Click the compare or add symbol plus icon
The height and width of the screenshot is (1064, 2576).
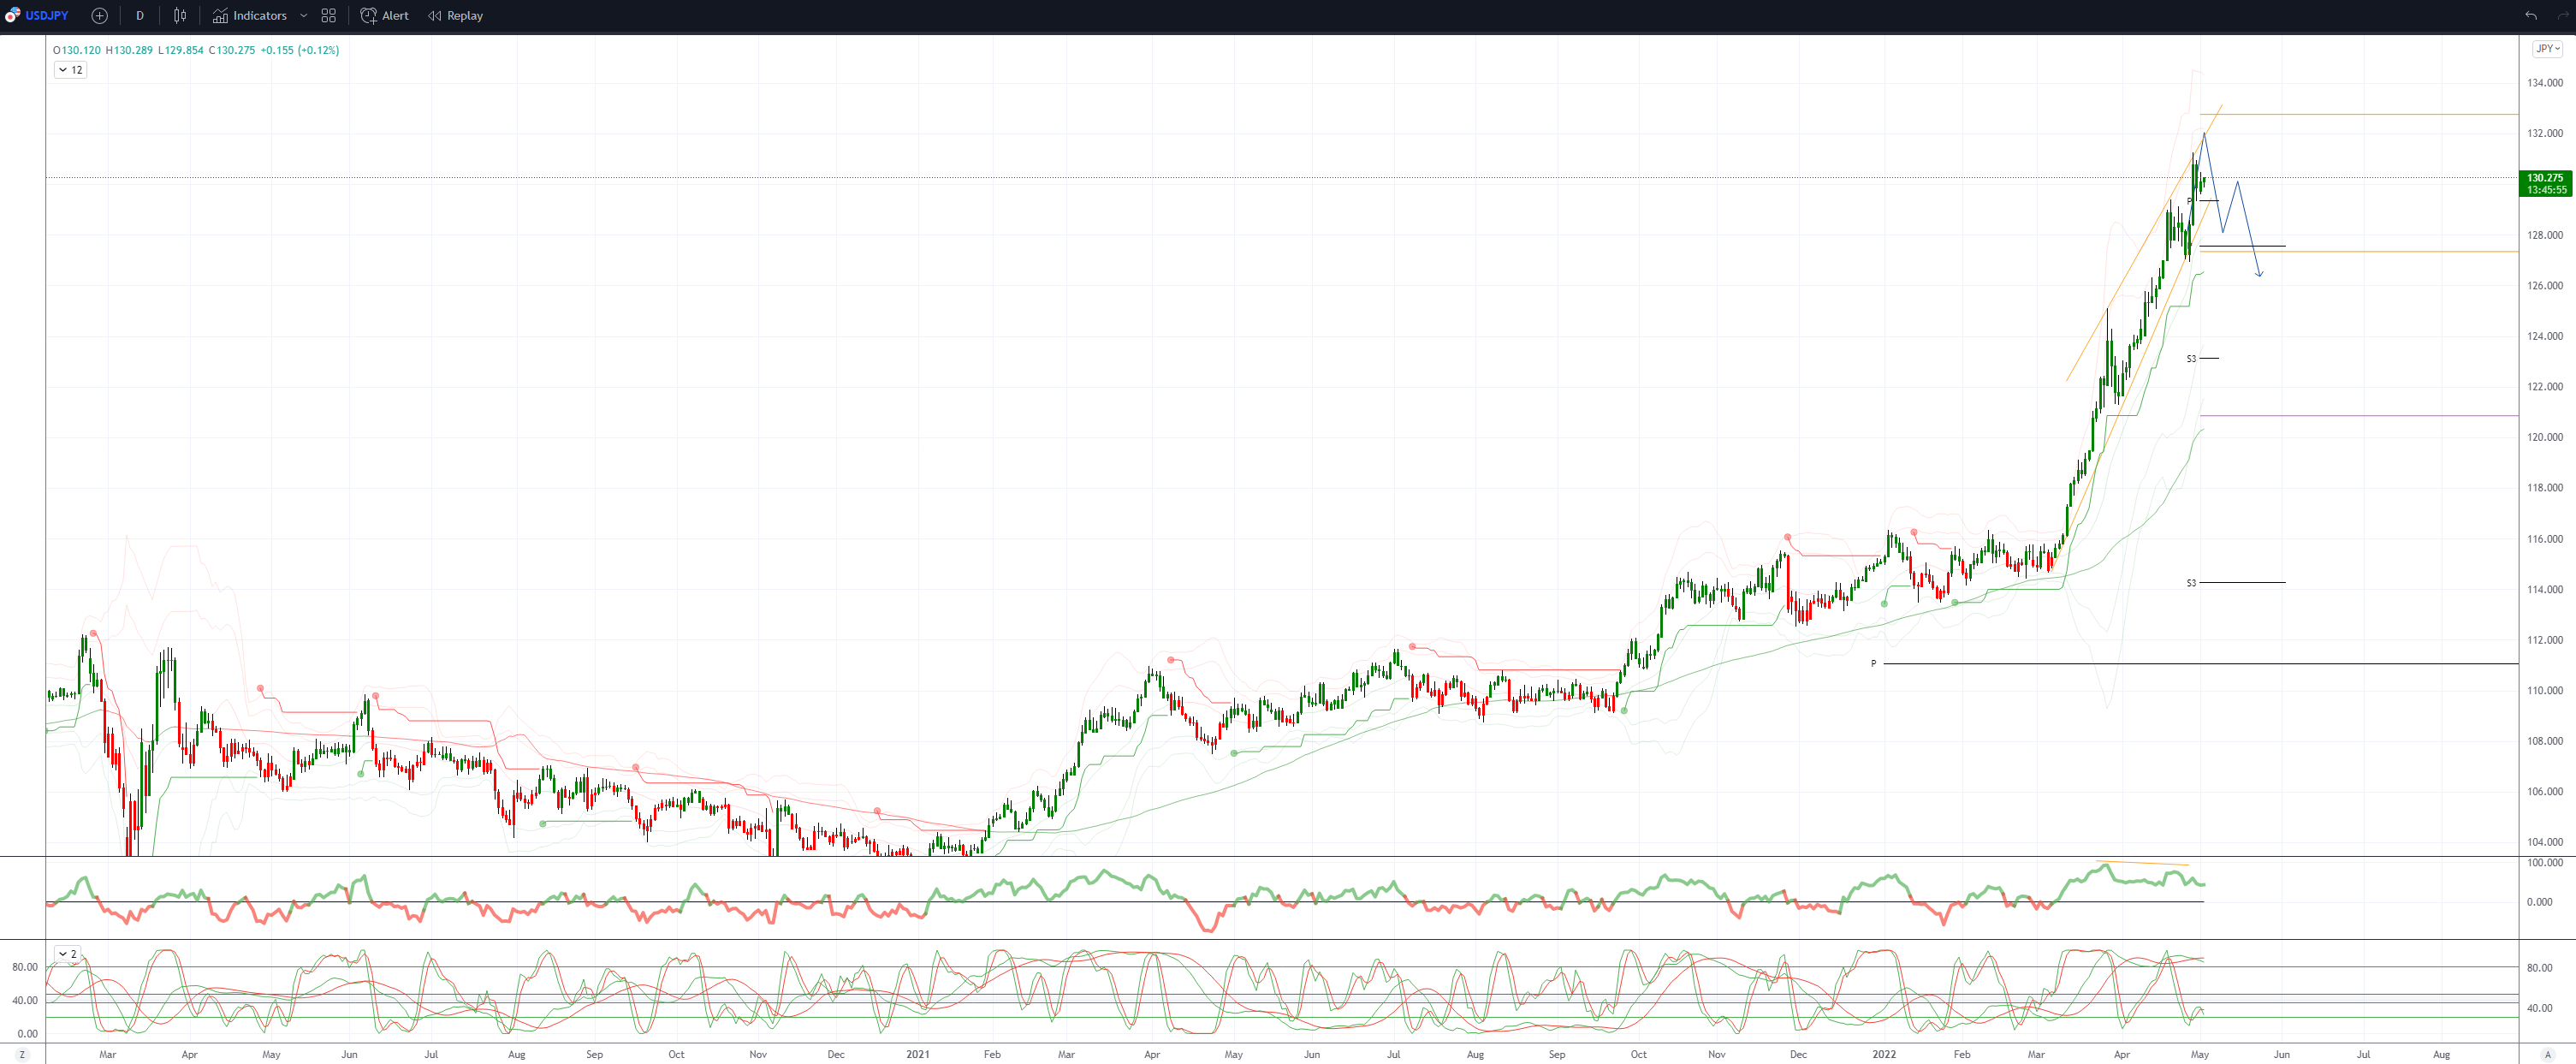coord(99,15)
